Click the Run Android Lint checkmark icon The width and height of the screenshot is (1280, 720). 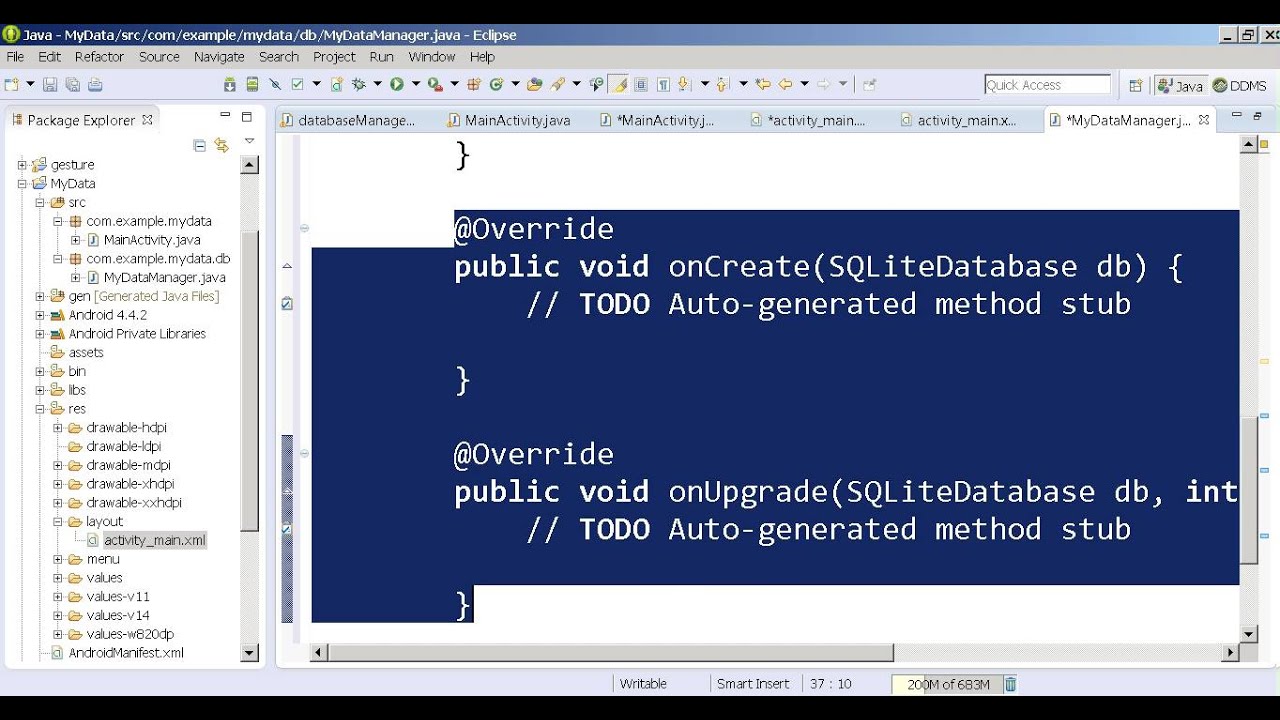coord(297,85)
